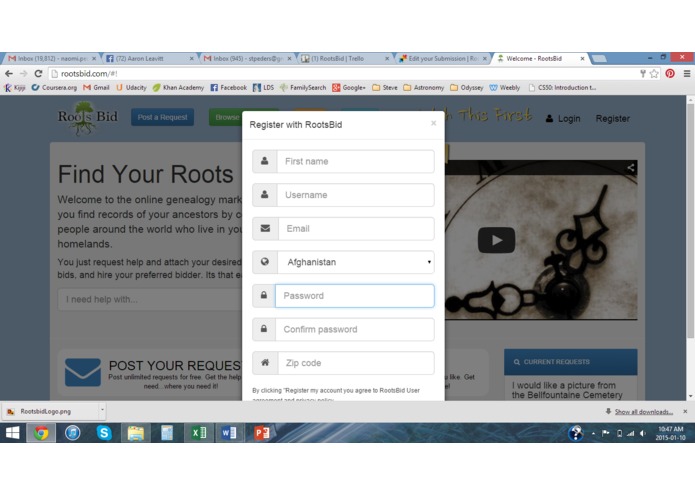Click the Password field
695x494 pixels.
pyautogui.click(x=355, y=296)
